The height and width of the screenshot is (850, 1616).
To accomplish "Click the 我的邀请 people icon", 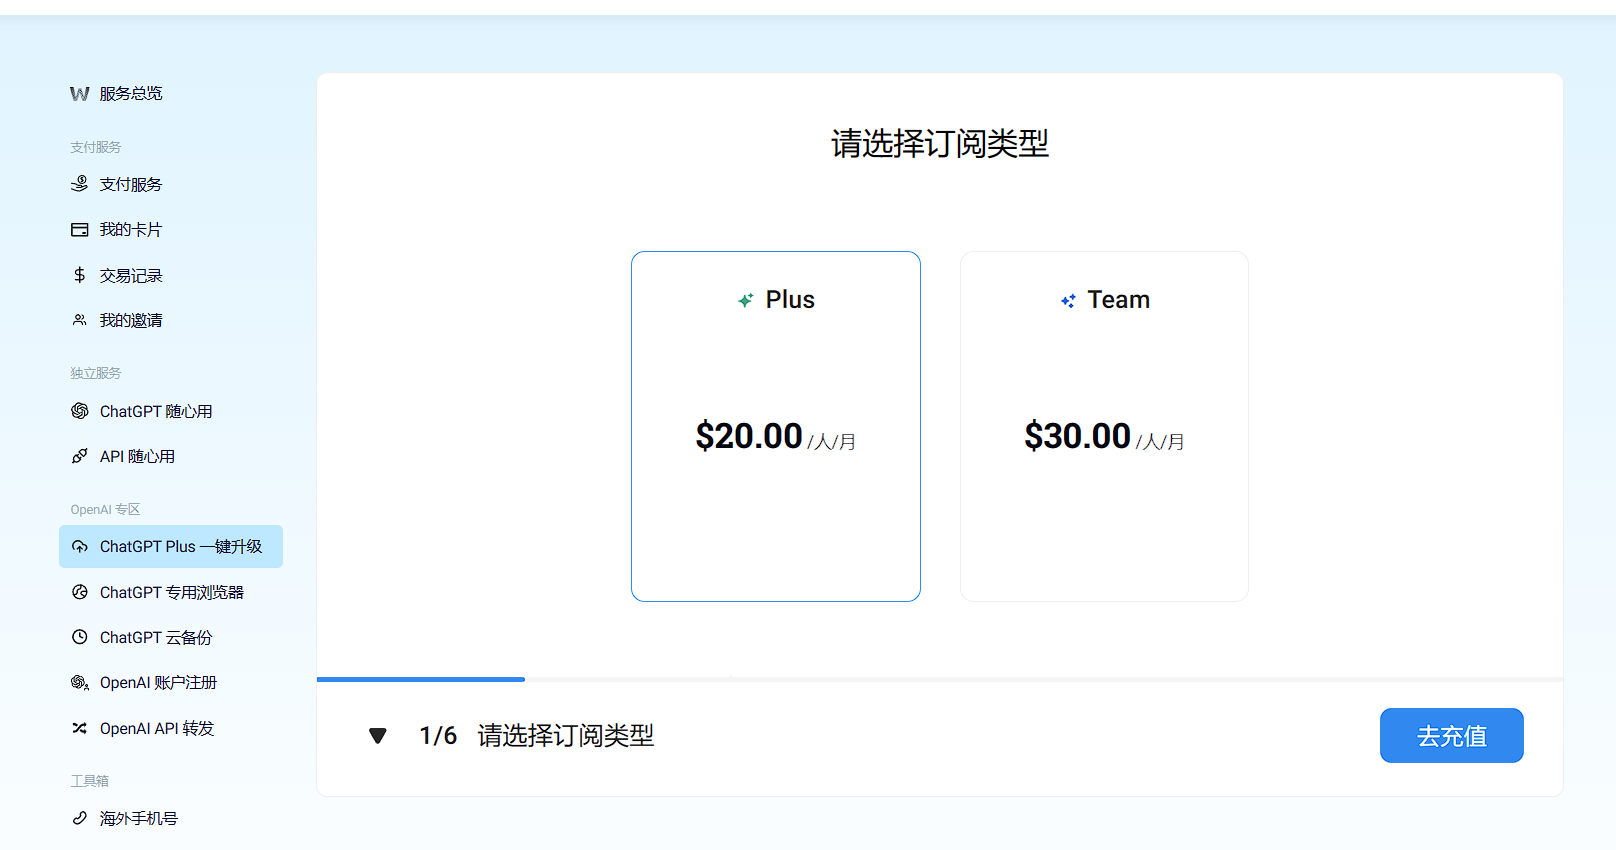I will pyautogui.click(x=80, y=320).
